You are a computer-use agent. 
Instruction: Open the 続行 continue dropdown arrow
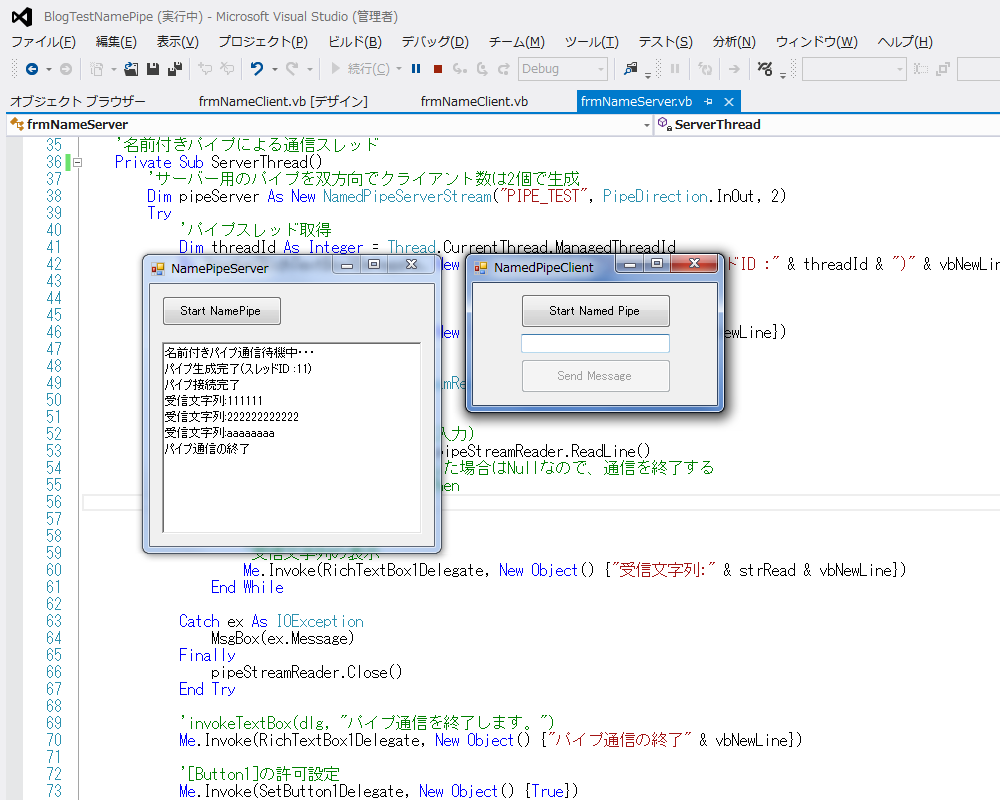[x=399, y=68]
